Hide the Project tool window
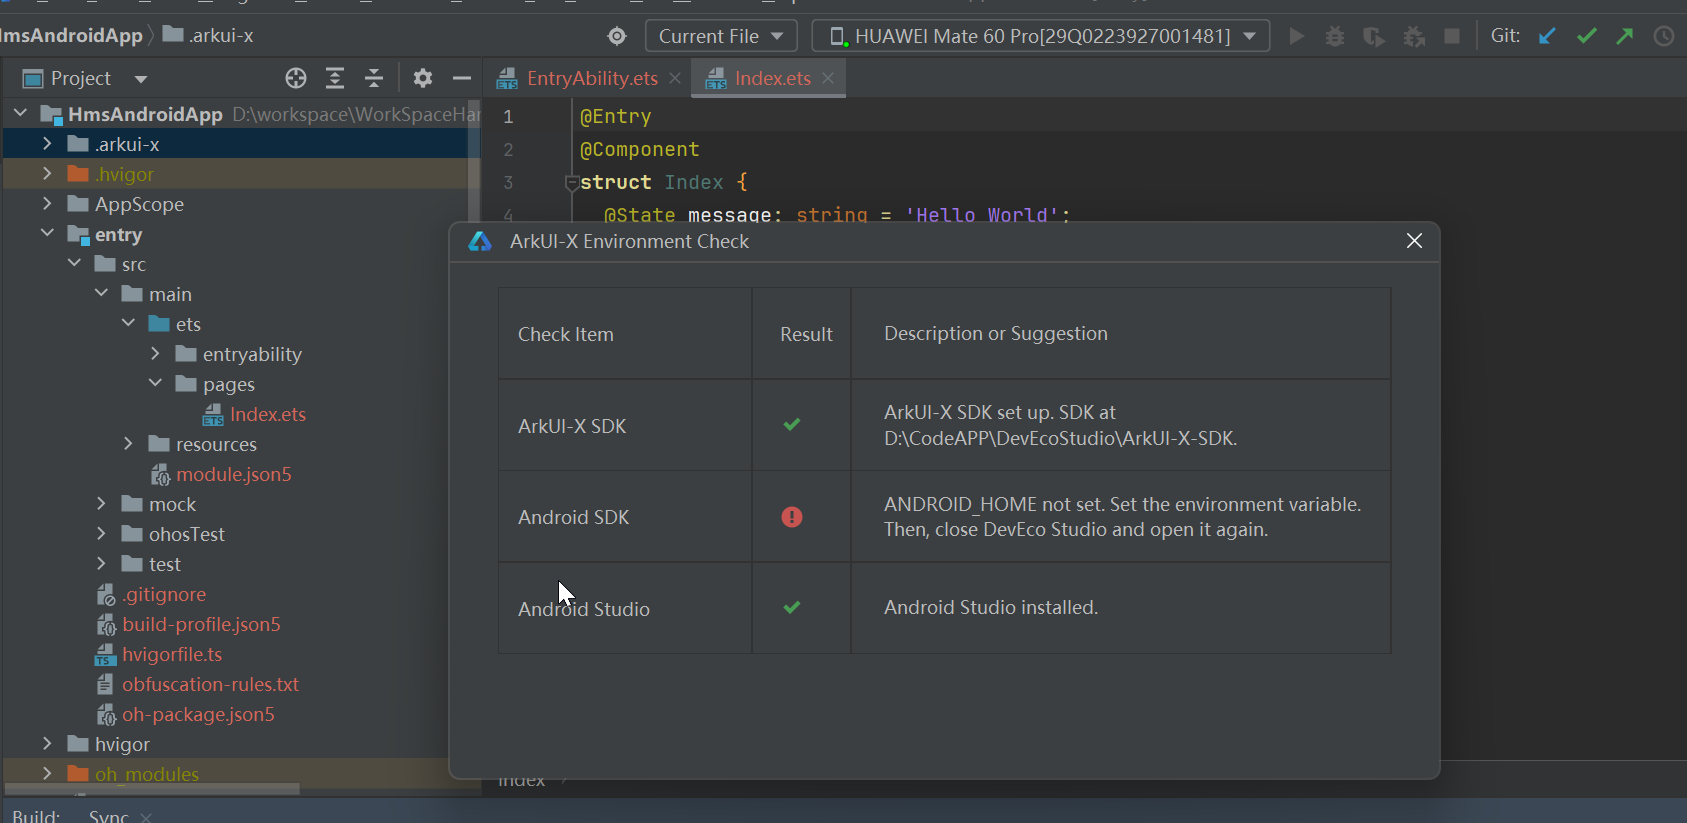Image resolution: width=1687 pixels, height=823 pixels. [461, 78]
